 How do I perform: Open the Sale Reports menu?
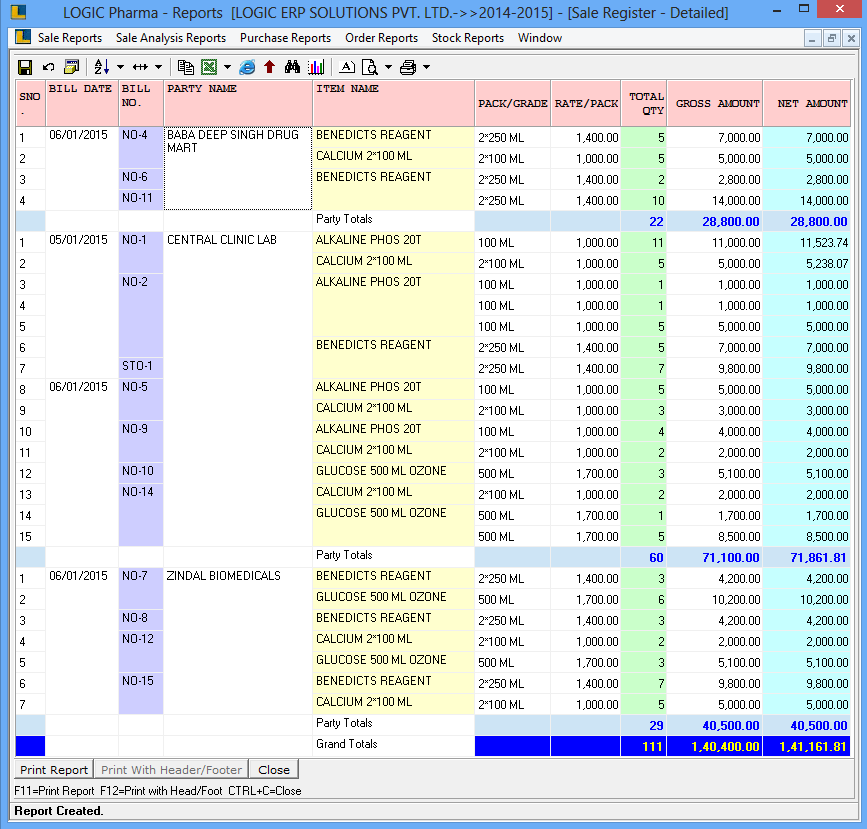click(70, 38)
